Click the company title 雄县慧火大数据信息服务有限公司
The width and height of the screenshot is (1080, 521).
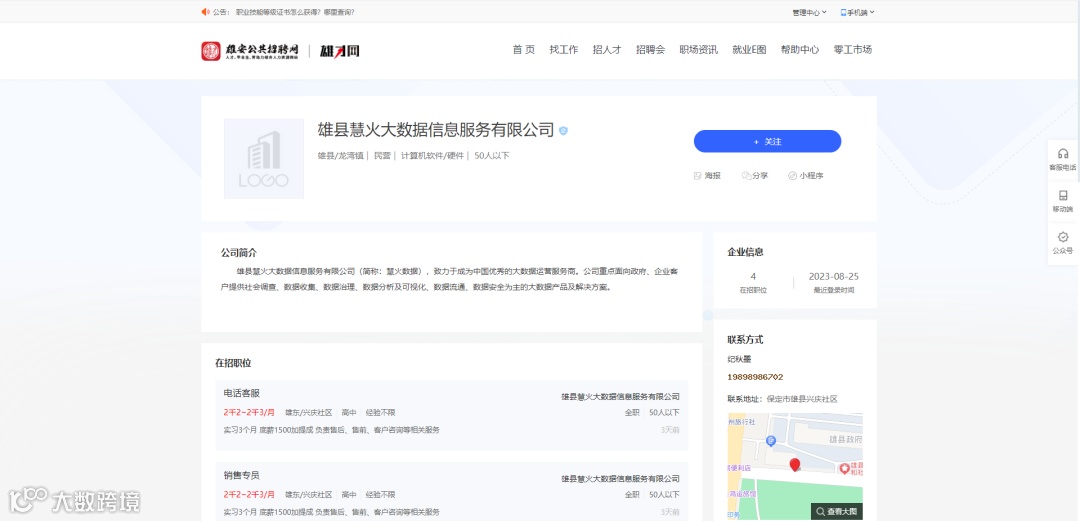(435, 130)
